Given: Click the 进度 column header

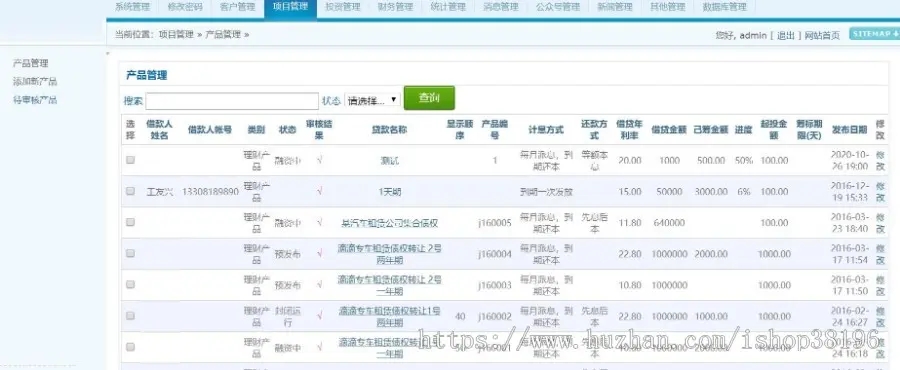Looking at the screenshot, I should [x=744, y=130].
